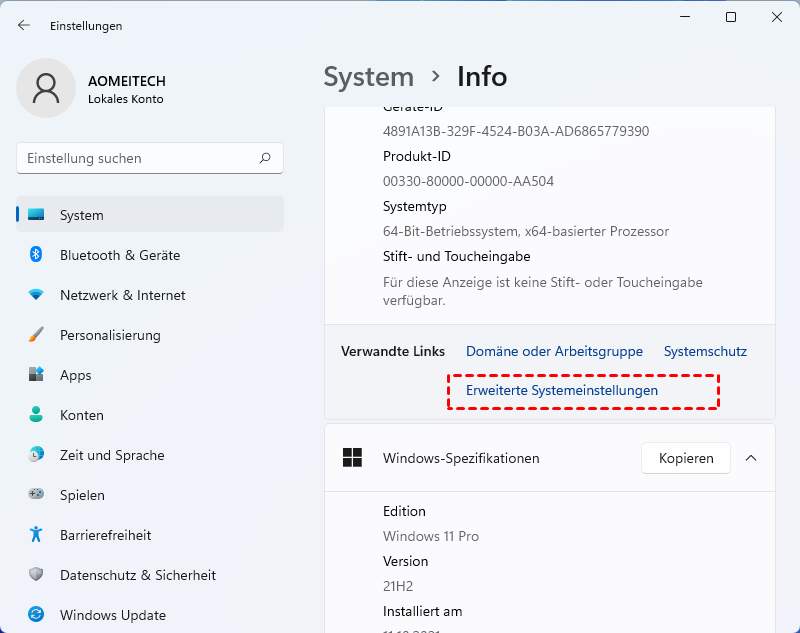
Task: Click the Spielen gamepad icon
Action: 37,495
